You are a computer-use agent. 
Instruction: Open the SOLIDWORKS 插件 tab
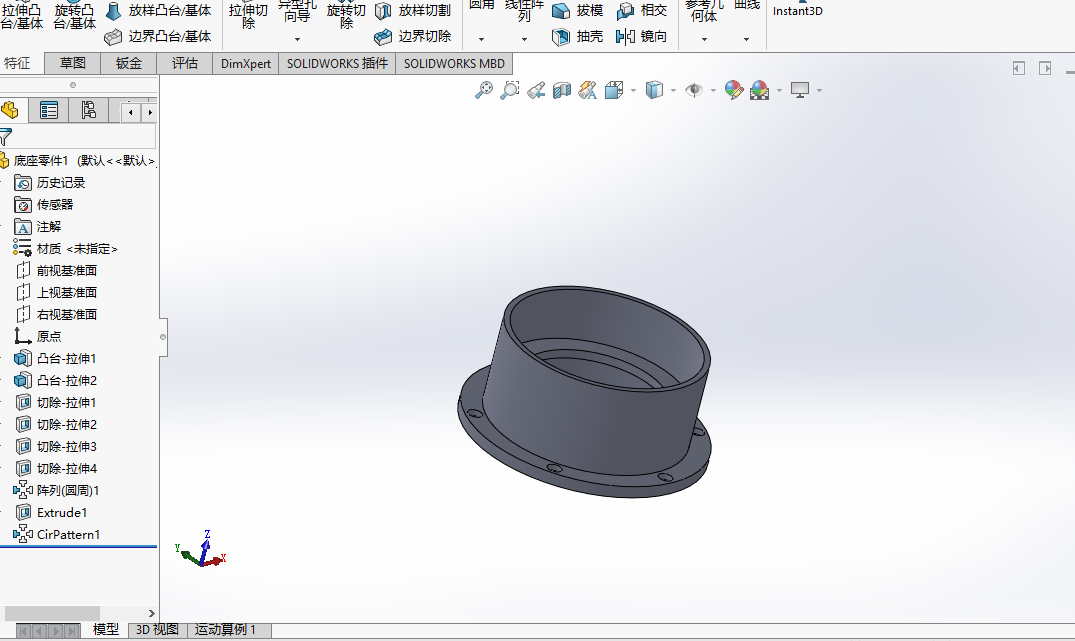[x=337, y=63]
